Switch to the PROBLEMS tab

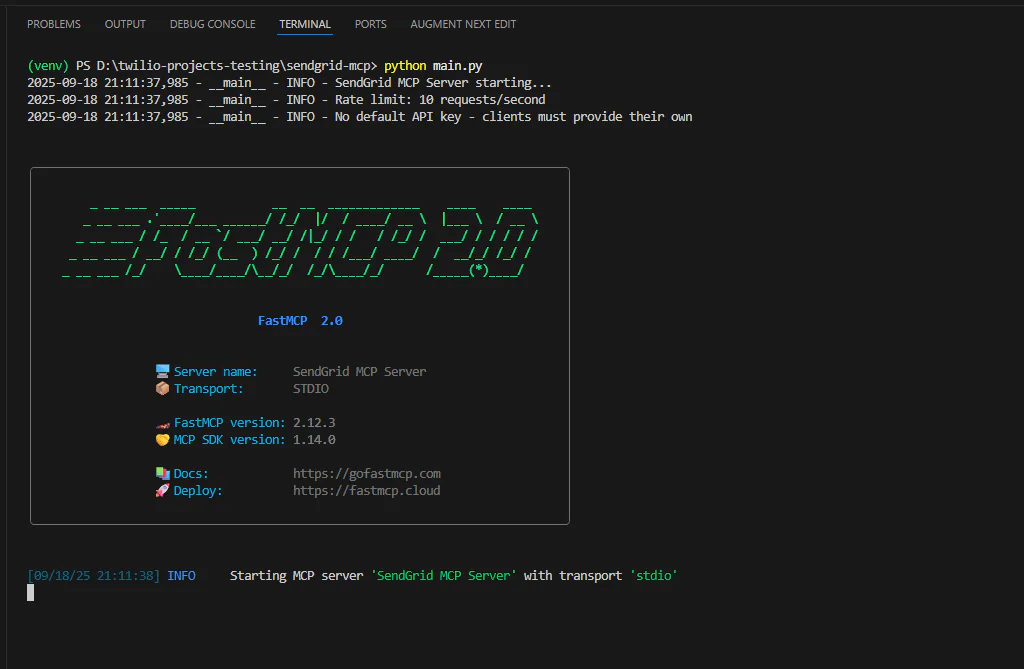coord(53,23)
